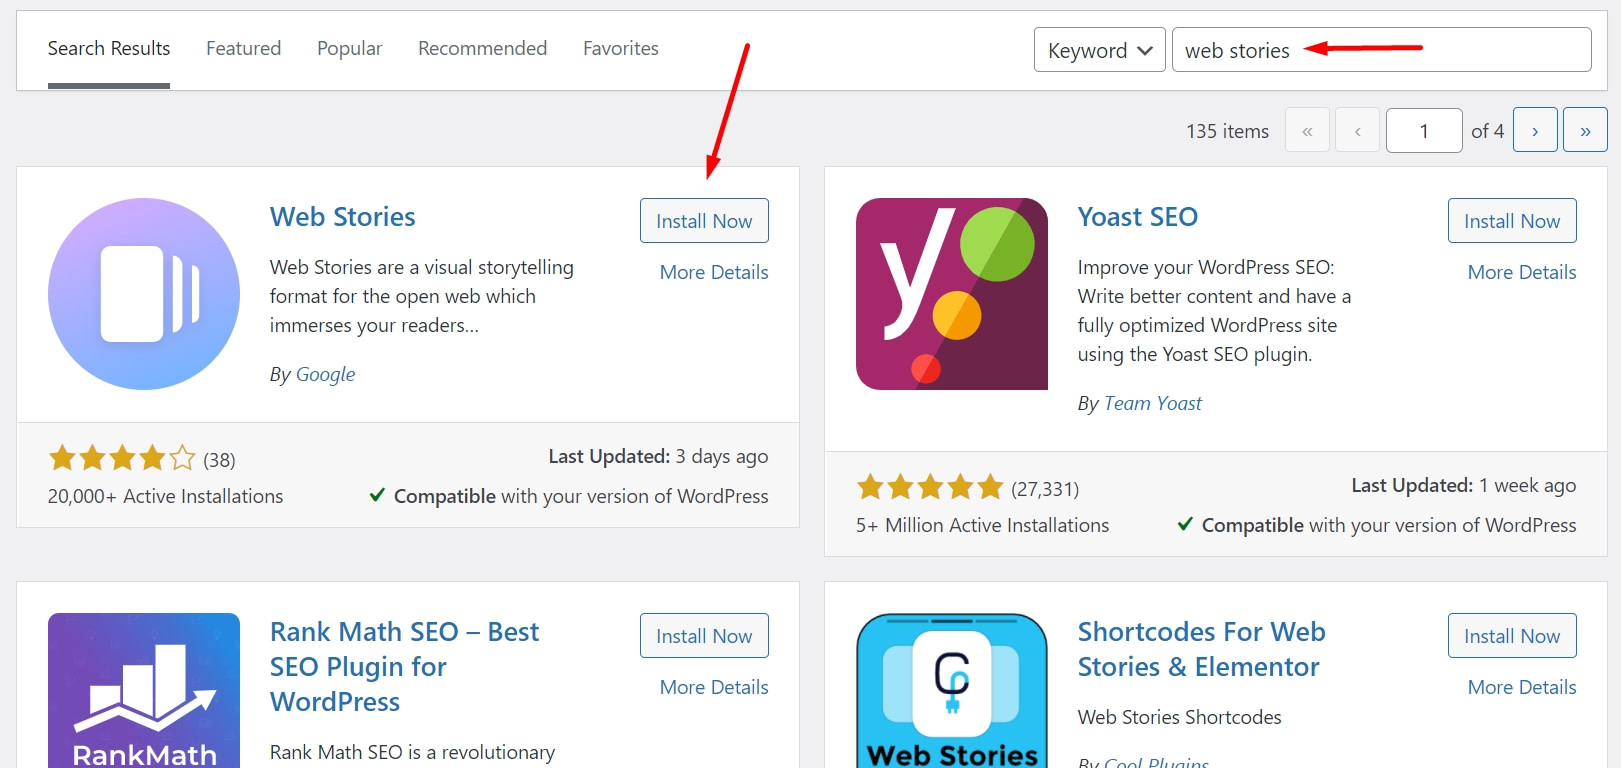
Task: Jump to the first results page
Action: [x=1307, y=129]
